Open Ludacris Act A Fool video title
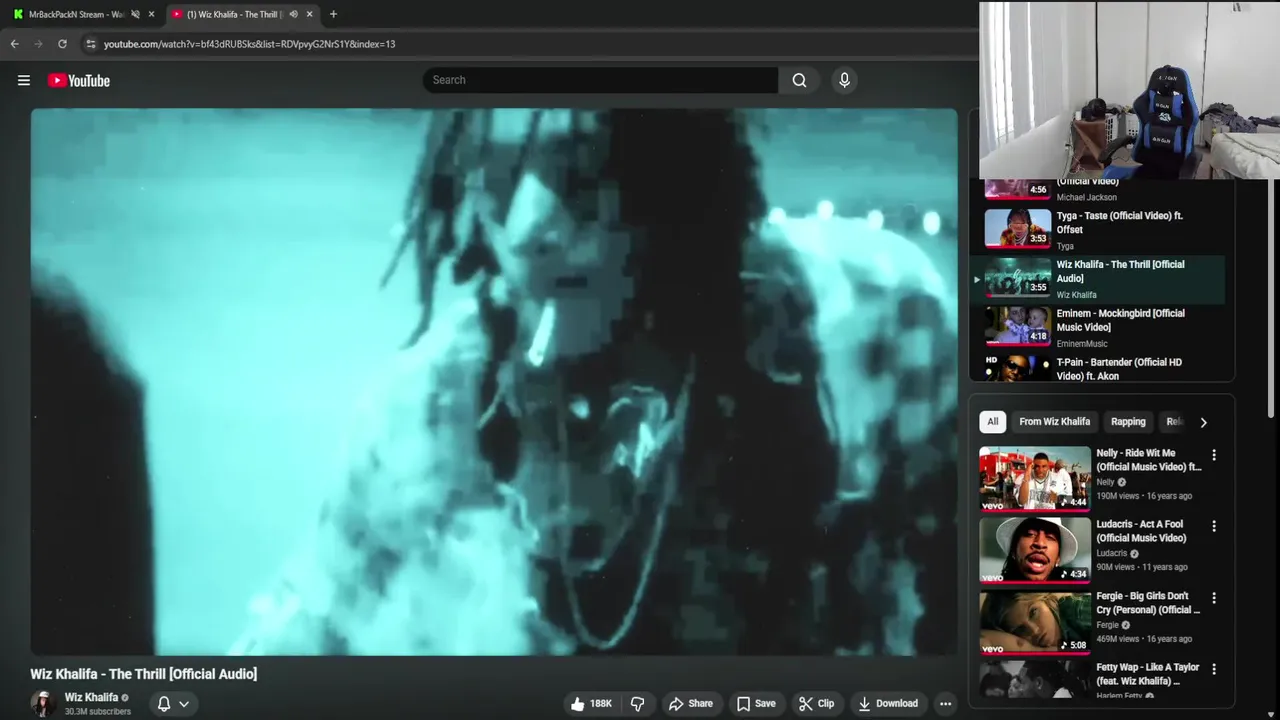 [1141, 531]
